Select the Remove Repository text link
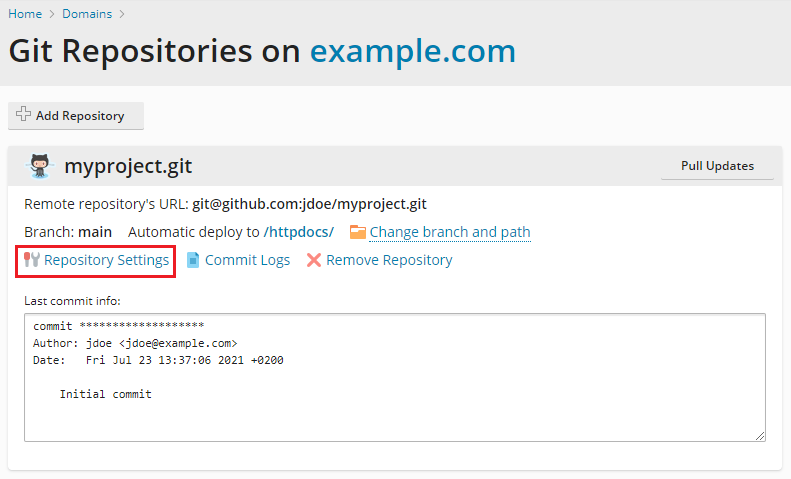This screenshot has height=479, width=791. click(x=389, y=260)
